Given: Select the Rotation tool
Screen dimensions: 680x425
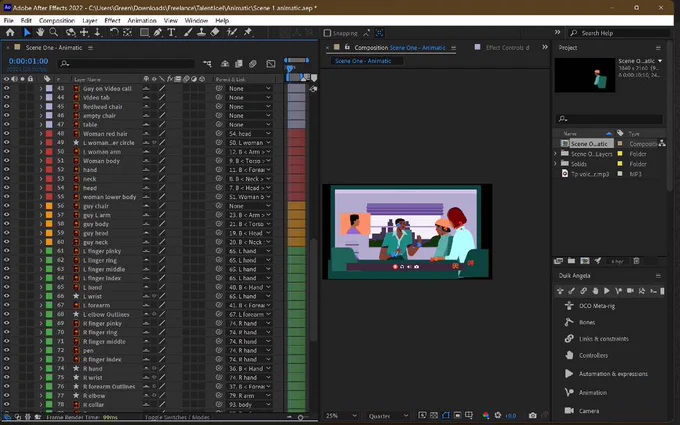Looking at the screenshot, I should pyautogui.click(x=114, y=33).
